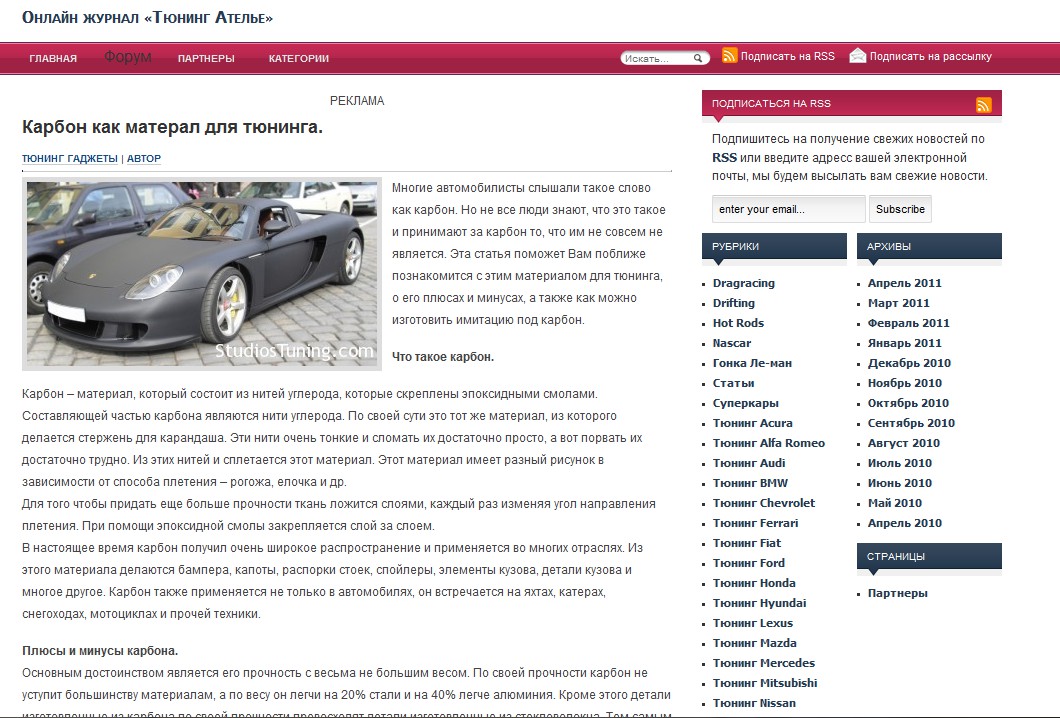
Task: Open the Главная menu item
Action: pyautogui.click(x=53, y=58)
